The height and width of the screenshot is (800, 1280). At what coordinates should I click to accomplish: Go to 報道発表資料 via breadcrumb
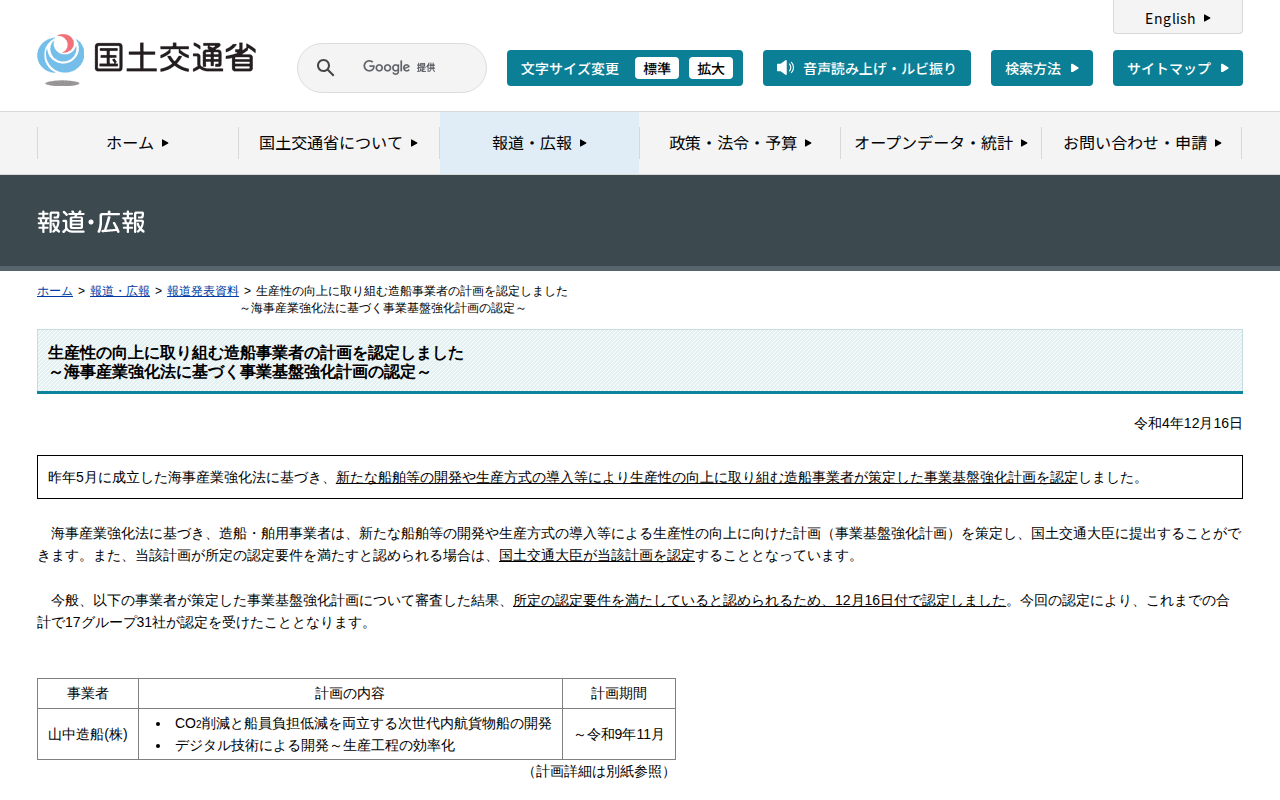tap(203, 291)
